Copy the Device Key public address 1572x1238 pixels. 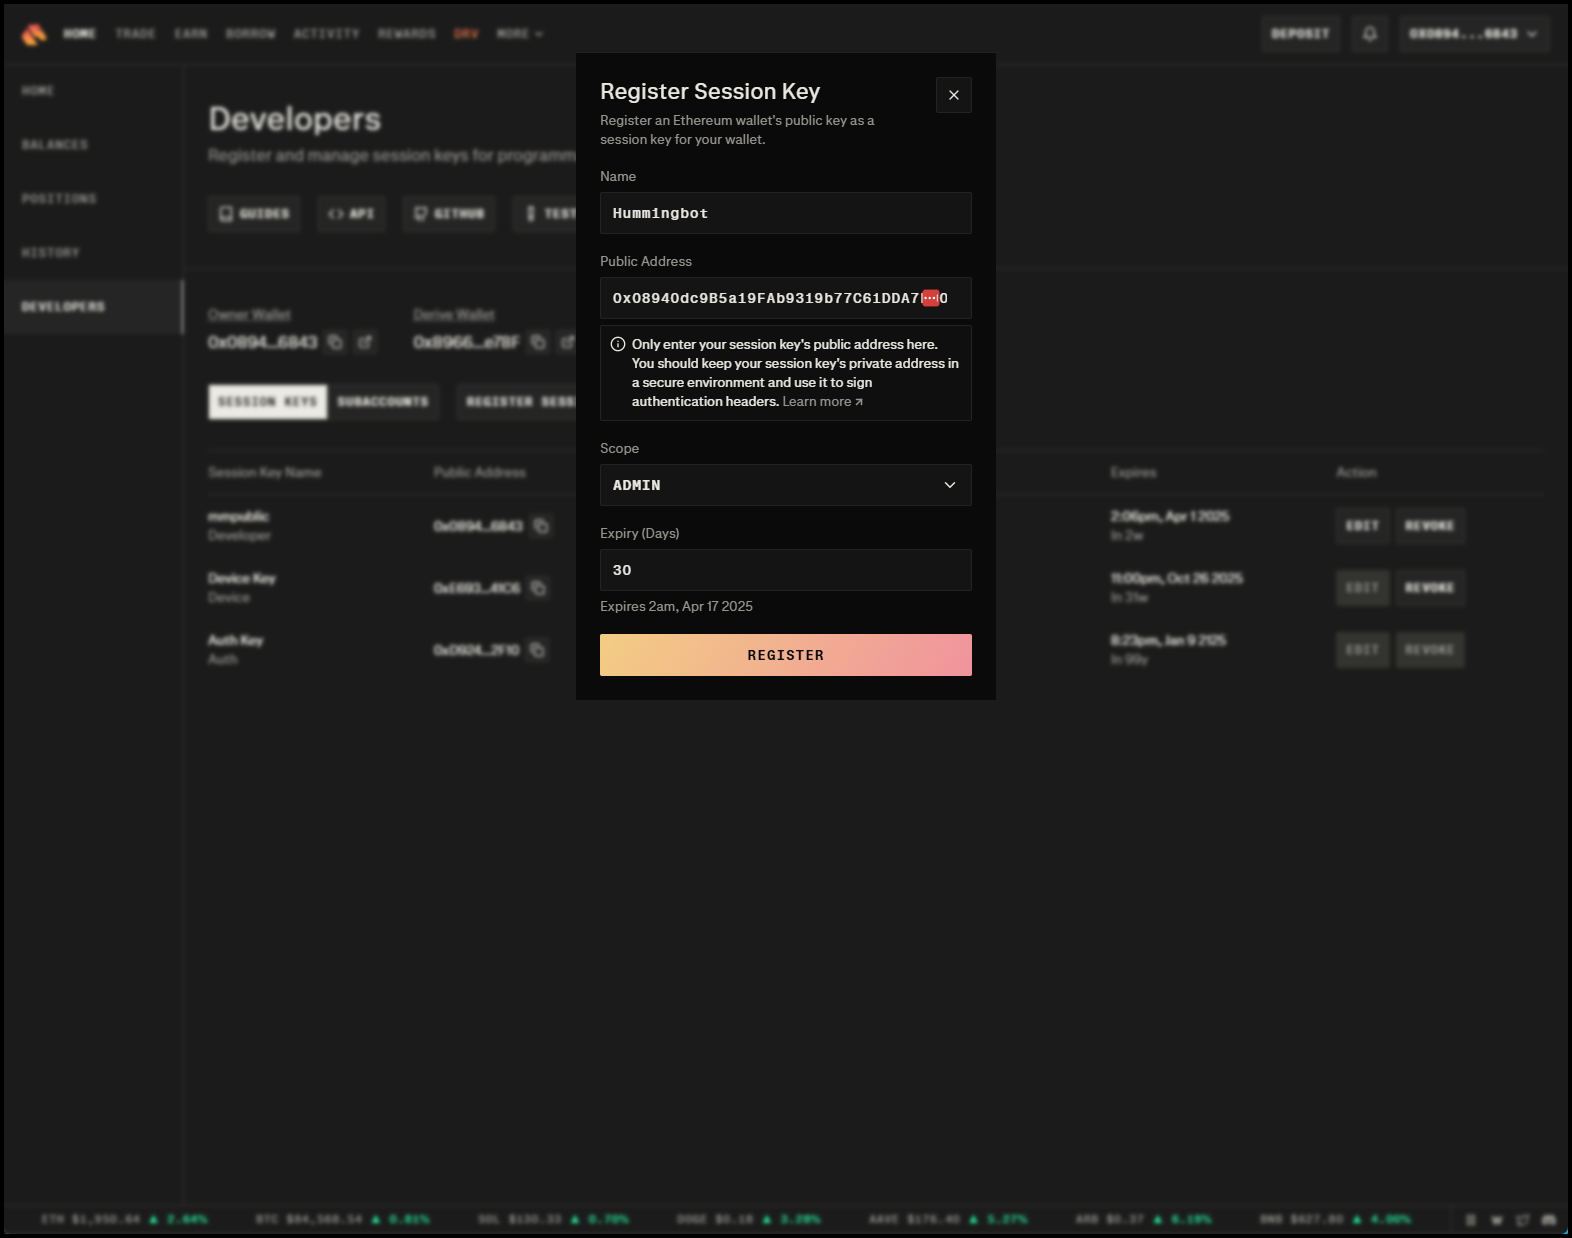[538, 588]
